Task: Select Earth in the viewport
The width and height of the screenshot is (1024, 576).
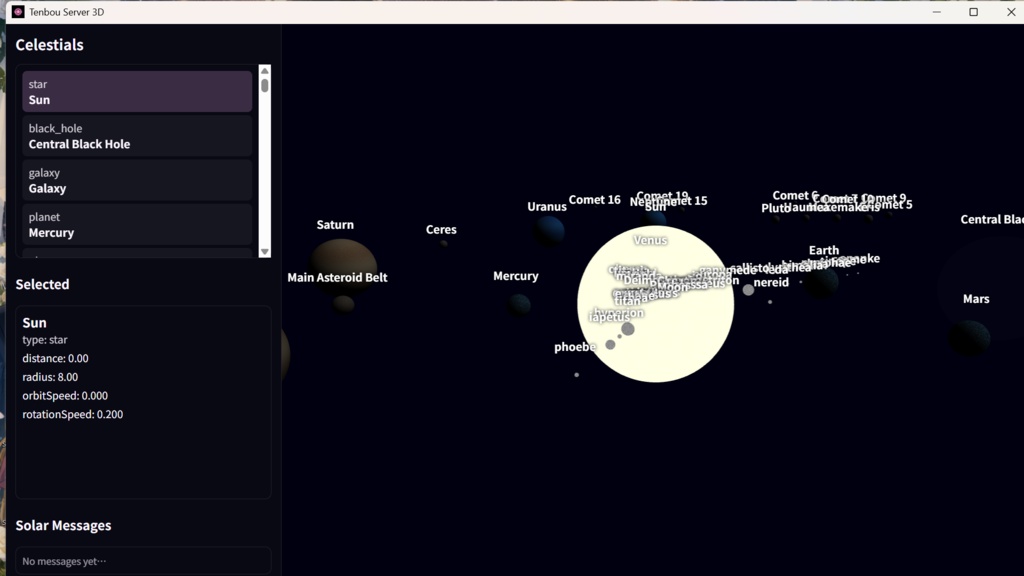Action: tap(823, 250)
